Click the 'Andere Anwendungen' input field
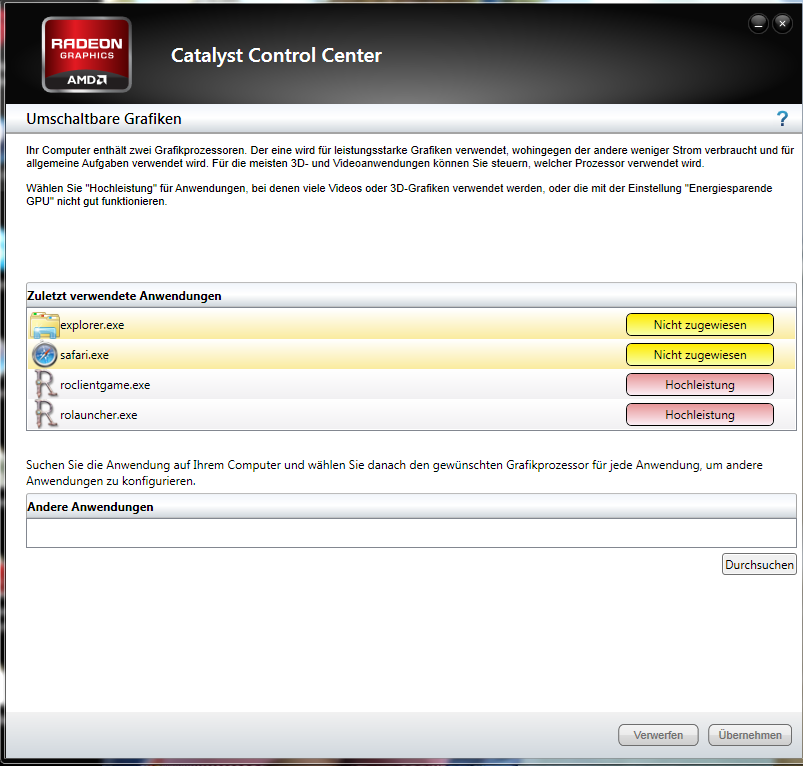Screen dimensions: 803x766 [x=411, y=533]
